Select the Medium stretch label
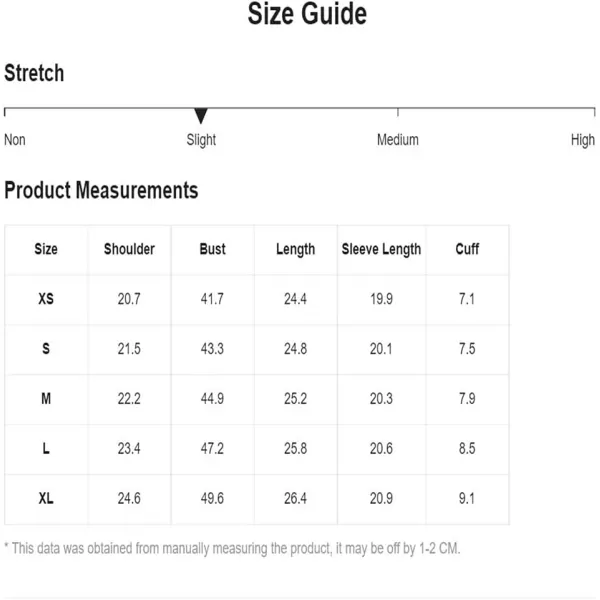The image size is (600, 600). coord(398,140)
